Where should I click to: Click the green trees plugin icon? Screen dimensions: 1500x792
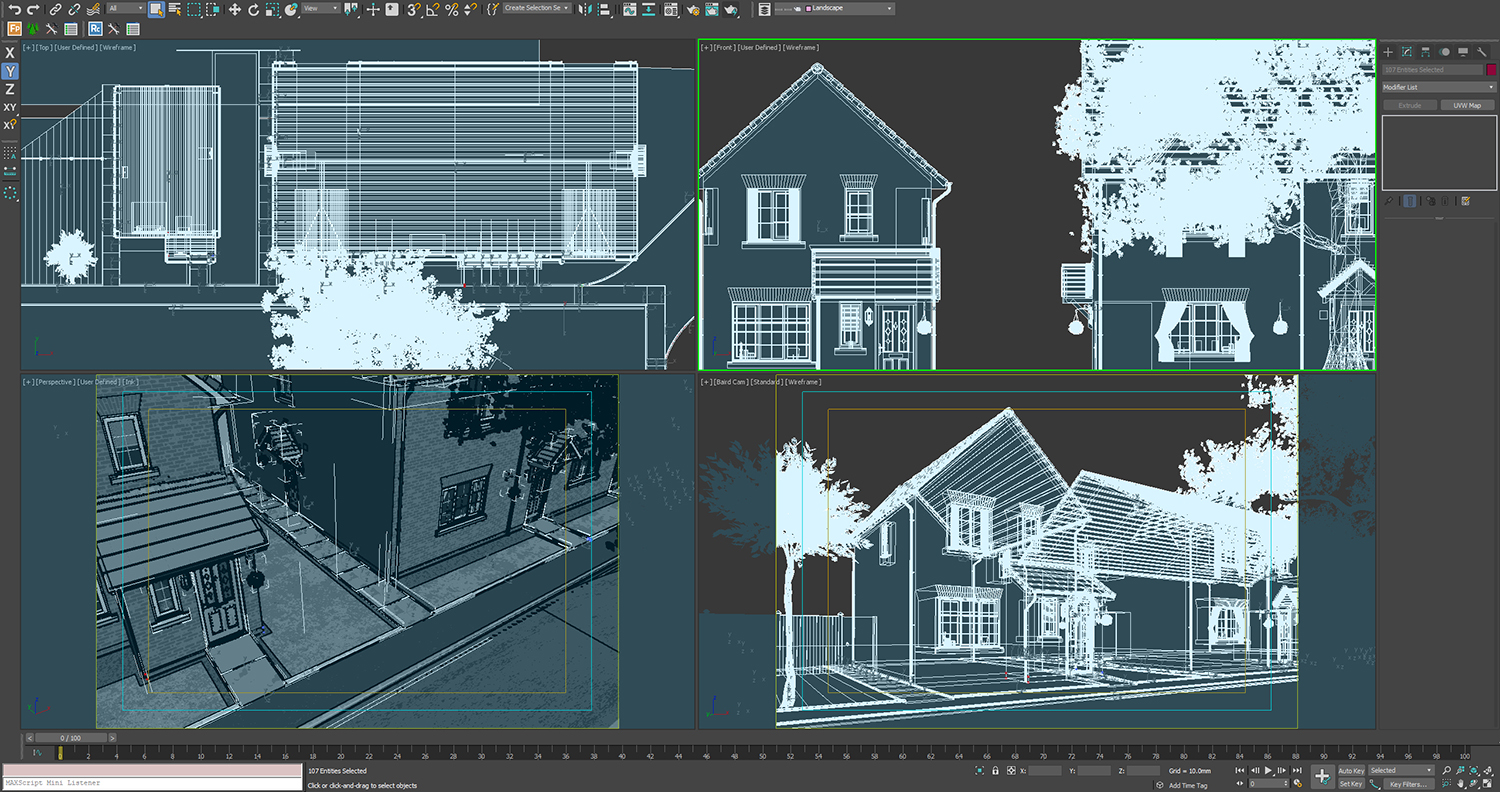pos(32,29)
